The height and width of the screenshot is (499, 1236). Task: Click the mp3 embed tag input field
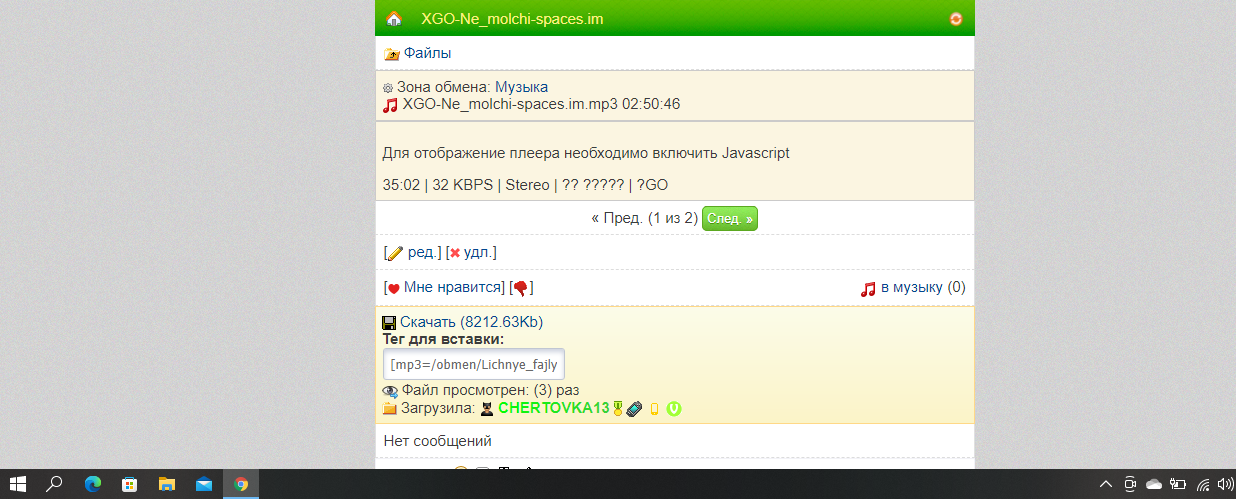point(474,364)
